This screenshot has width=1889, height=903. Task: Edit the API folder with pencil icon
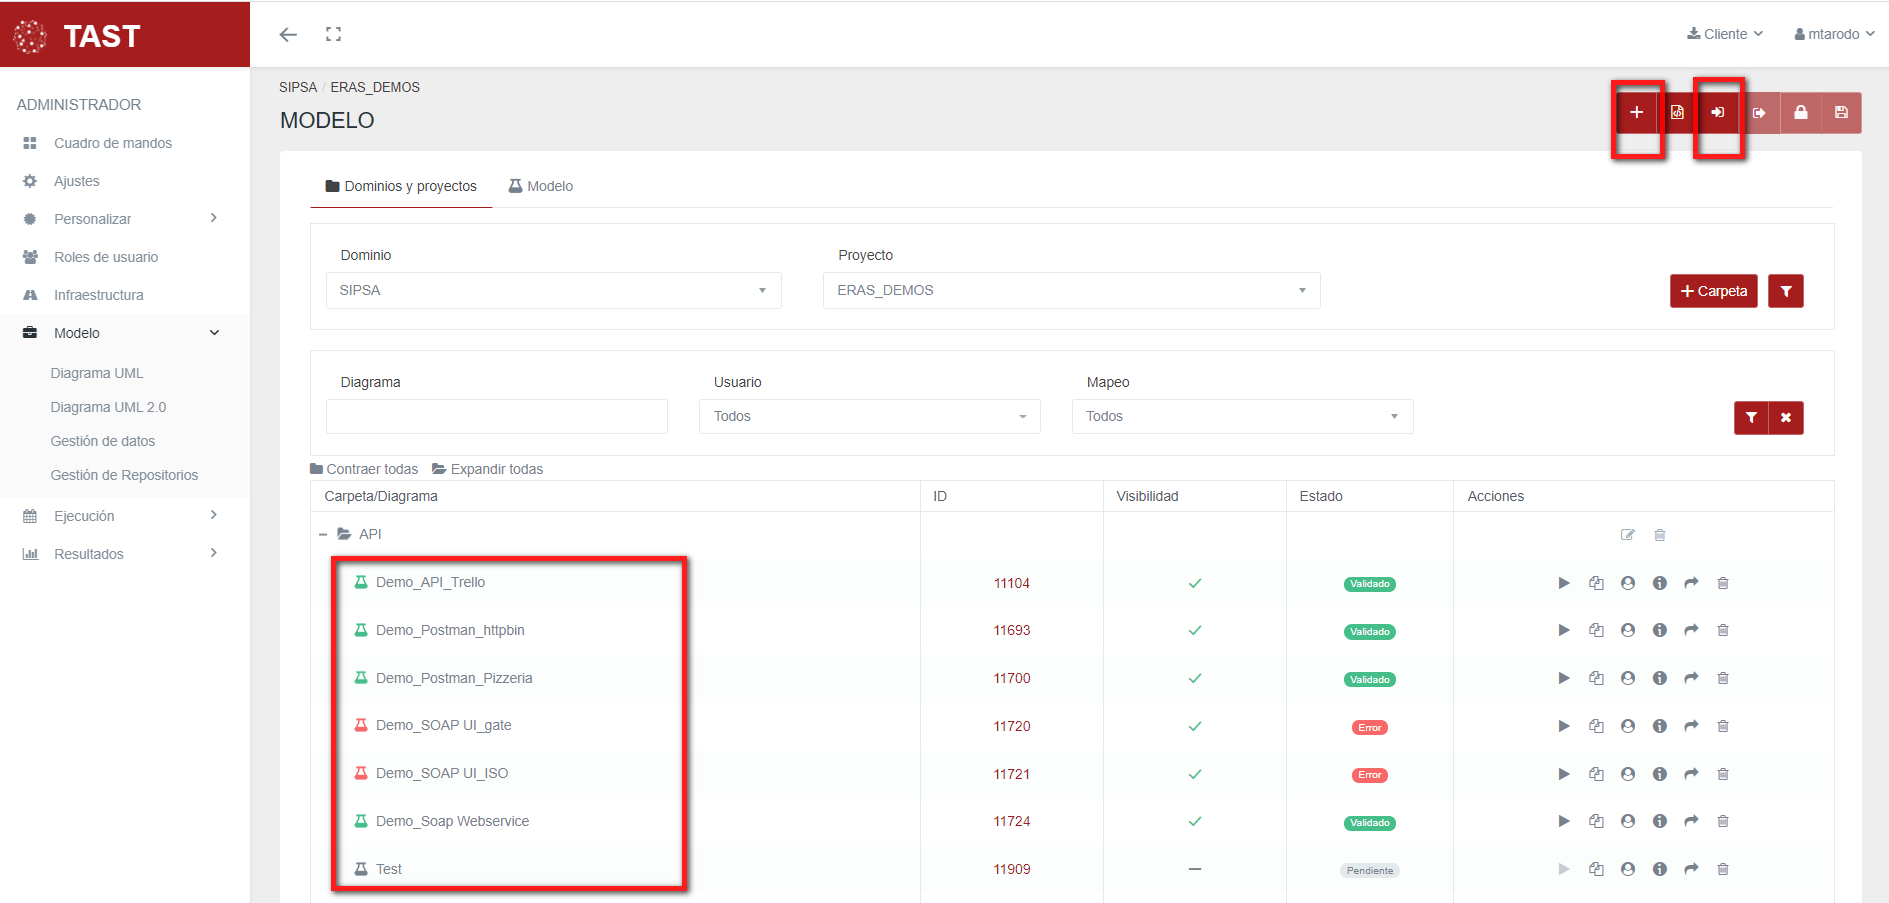coord(1628,535)
